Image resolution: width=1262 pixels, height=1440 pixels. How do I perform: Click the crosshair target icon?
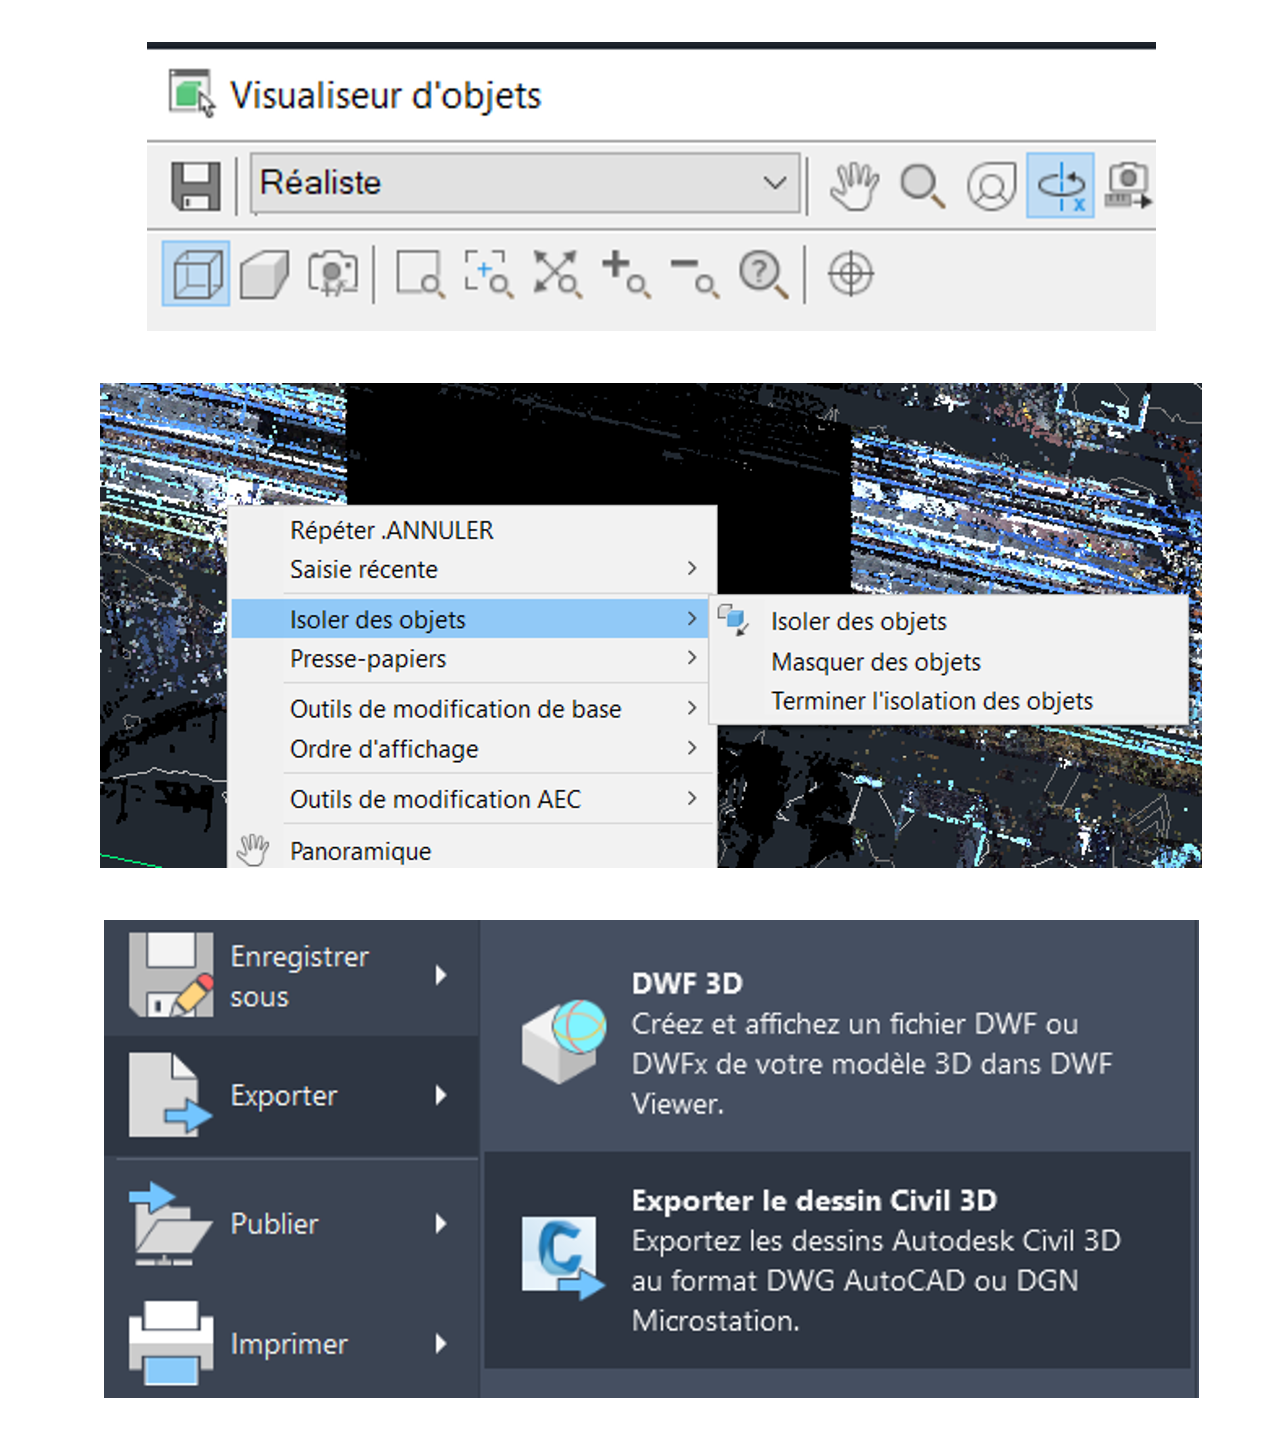(x=851, y=274)
